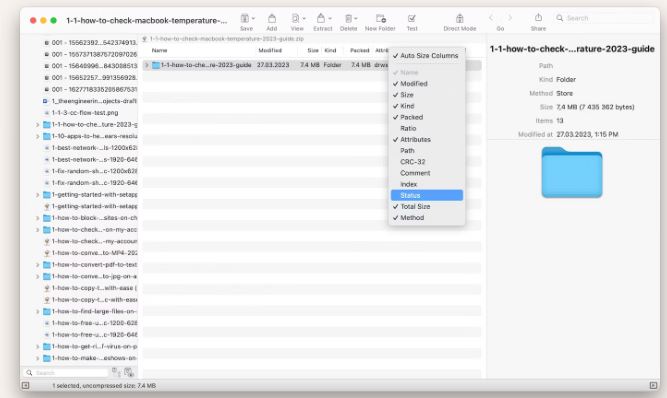The image size is (667, 398).
Task: Select highlighted Status menu entry
Action: (x=427, y=195)
